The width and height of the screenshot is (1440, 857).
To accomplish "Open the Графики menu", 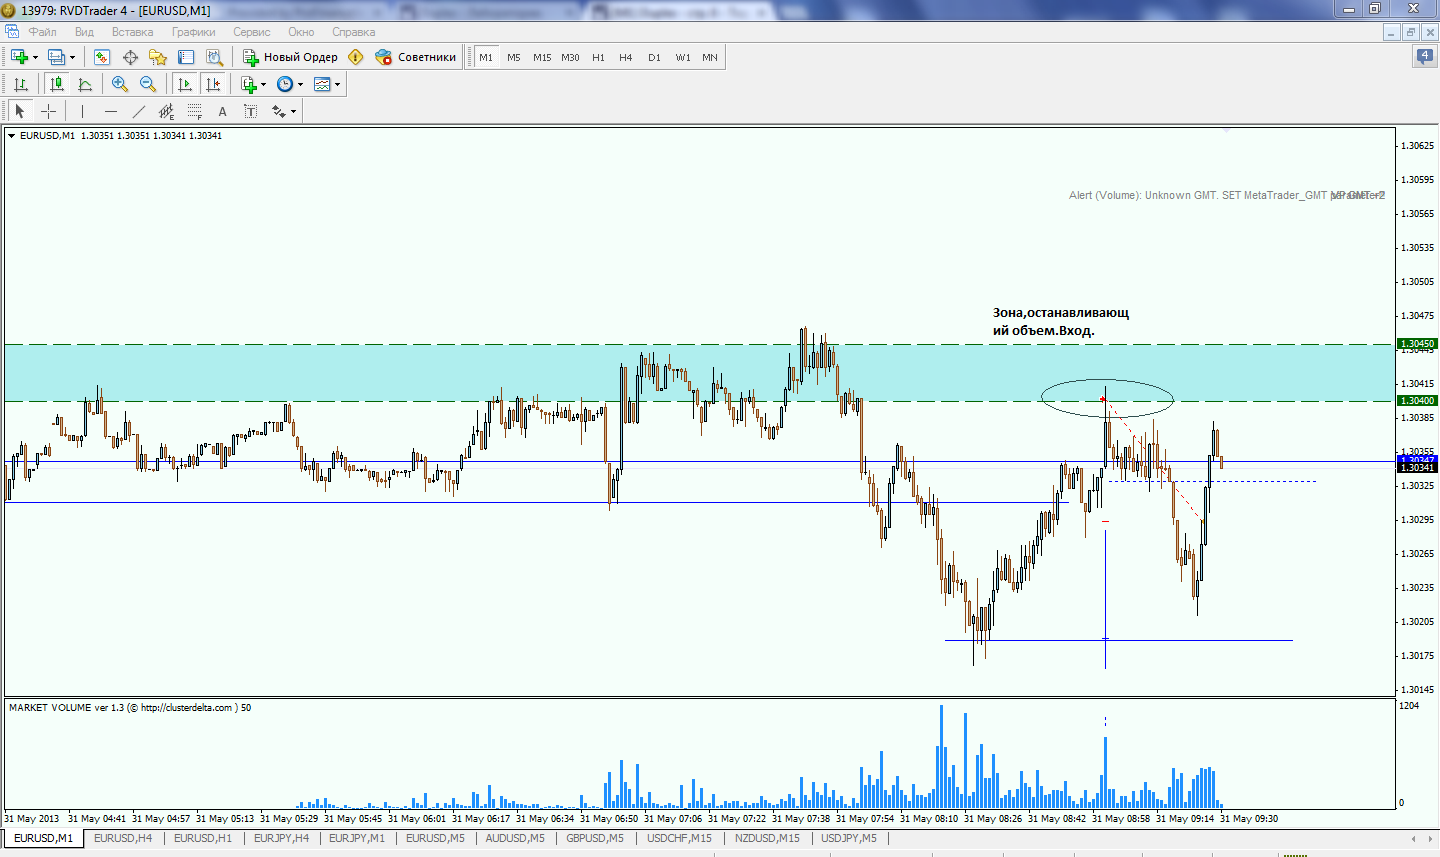I will (193, 32).
